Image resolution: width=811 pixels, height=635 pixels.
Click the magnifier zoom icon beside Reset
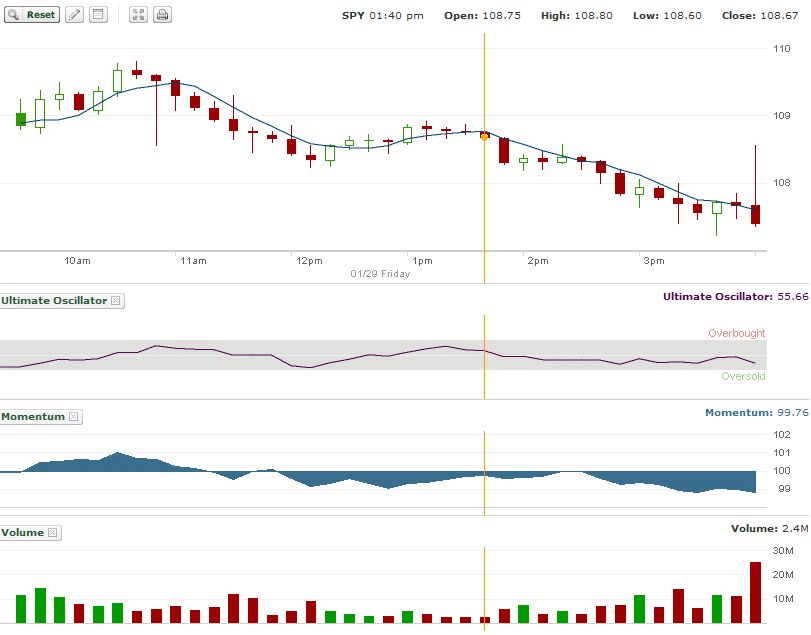tap(14, 14)
